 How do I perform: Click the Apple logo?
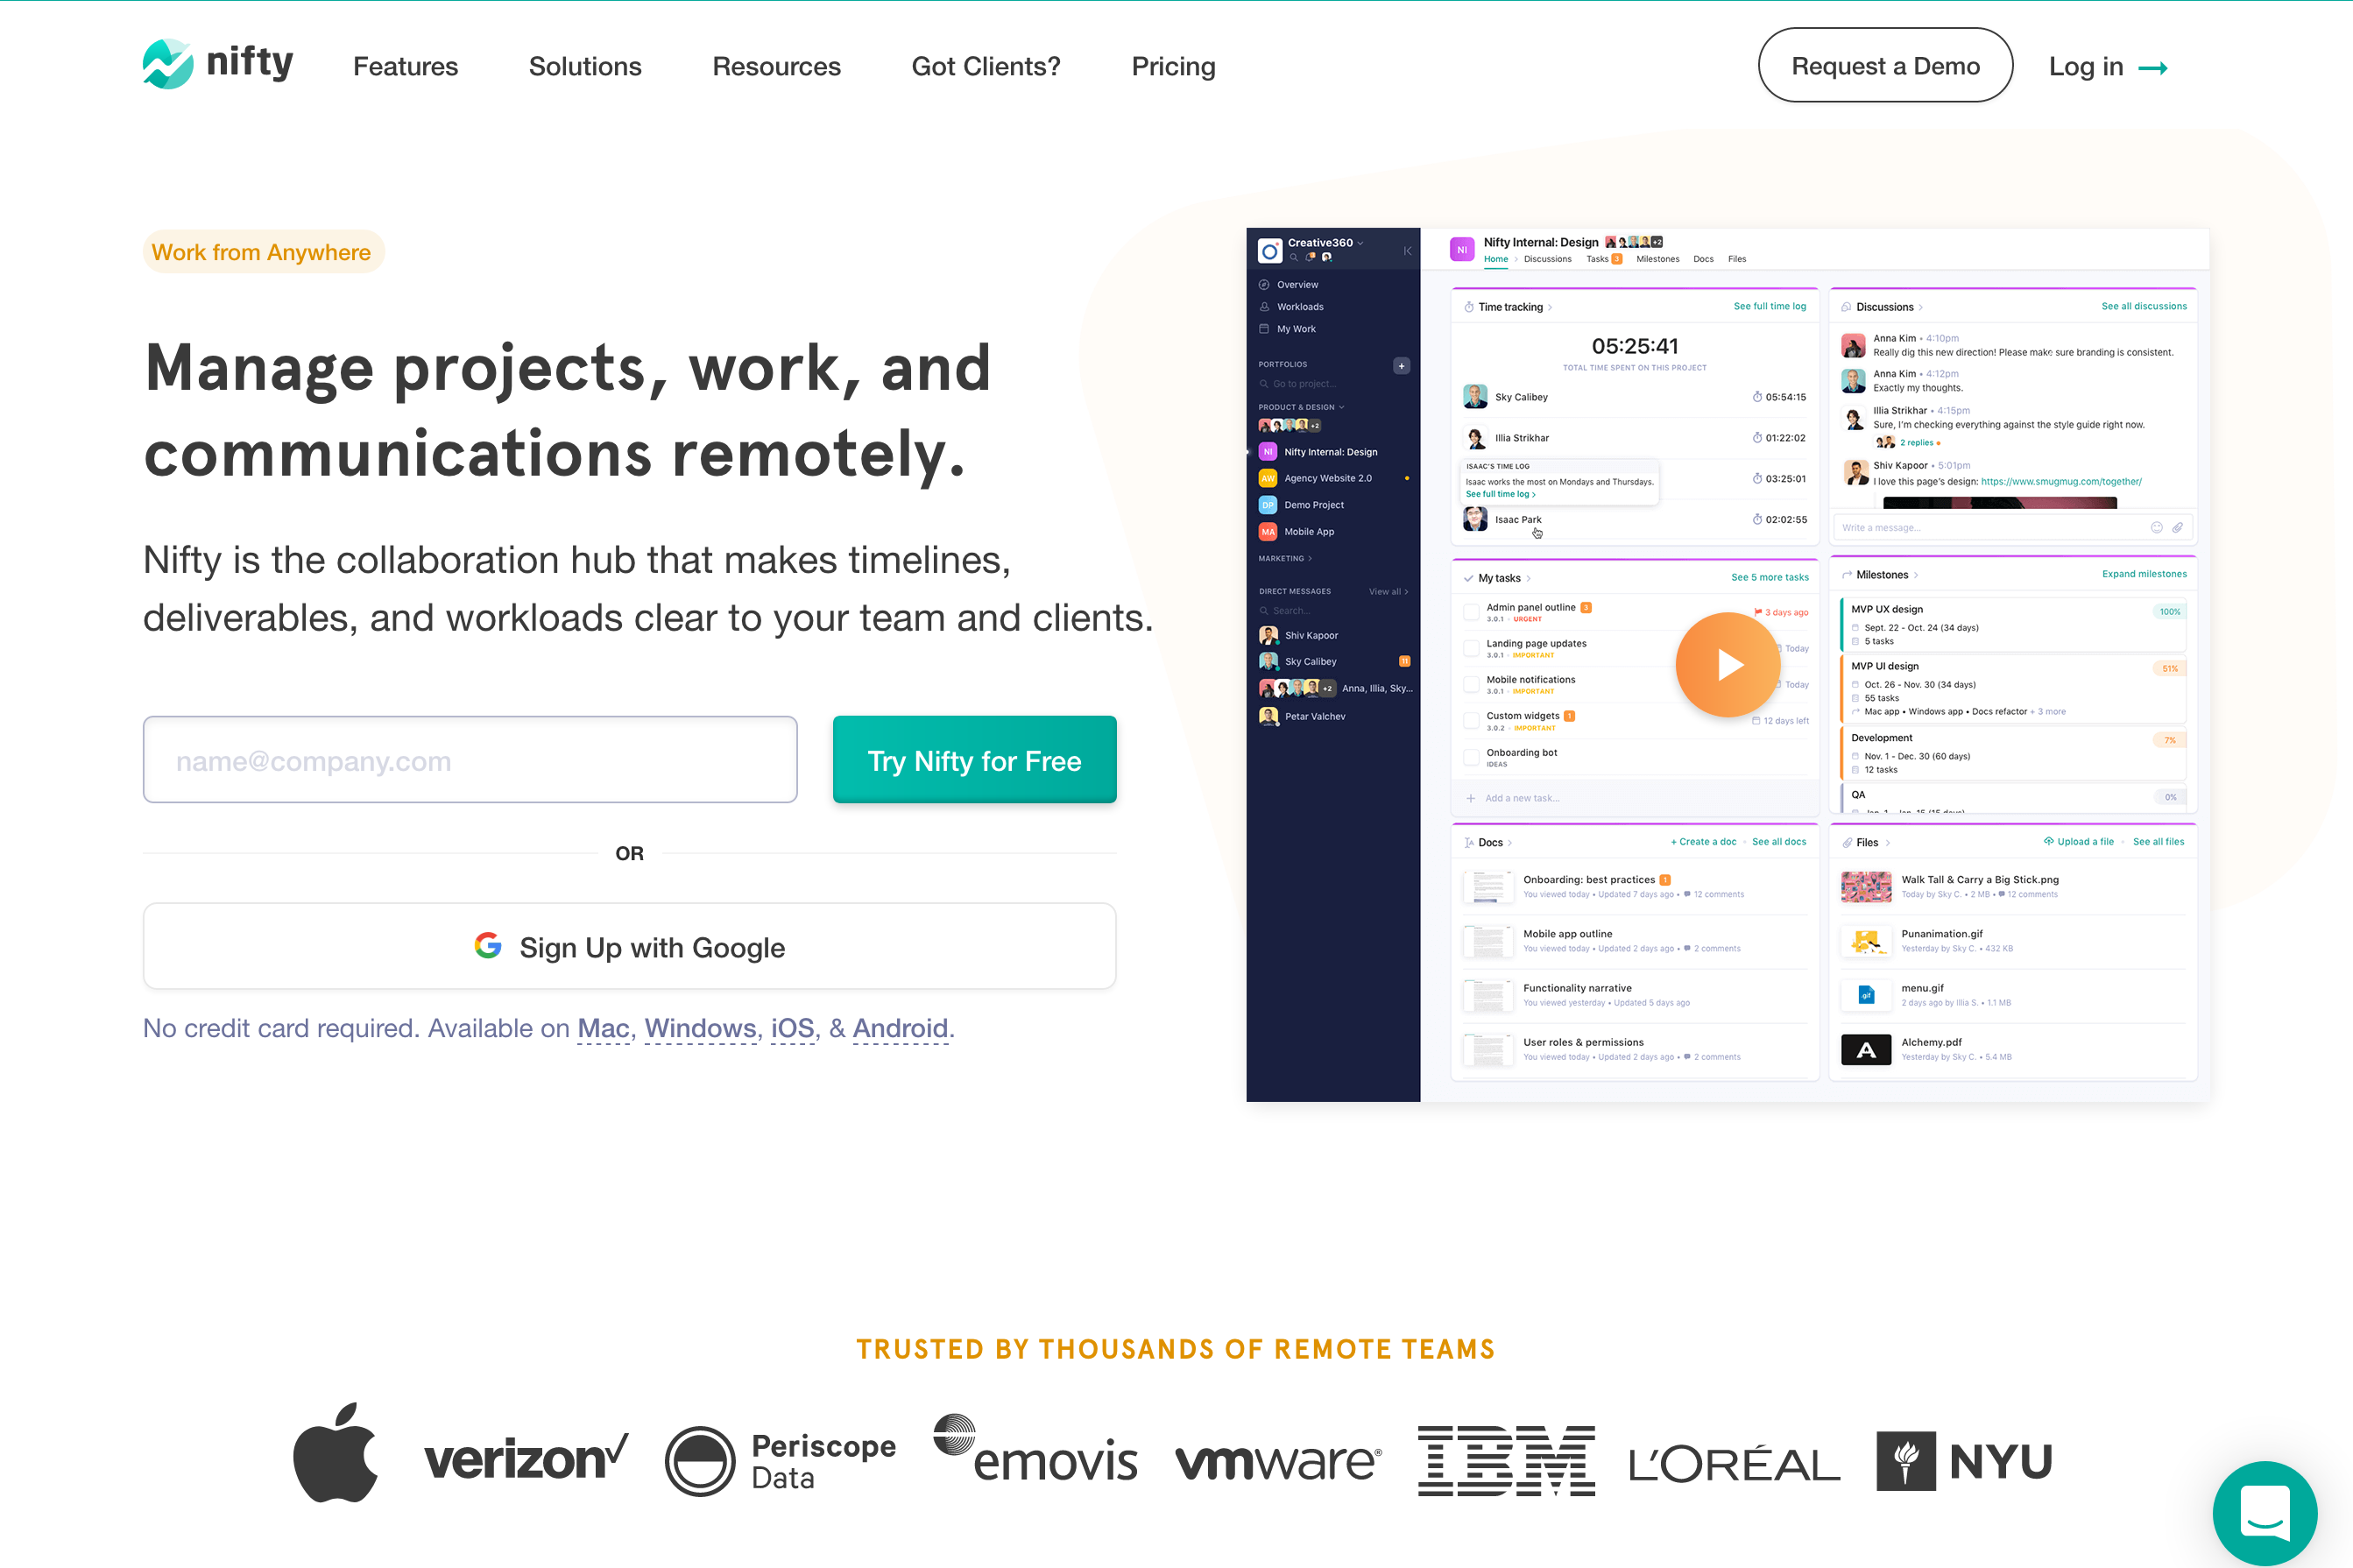tap(335, 1452)
